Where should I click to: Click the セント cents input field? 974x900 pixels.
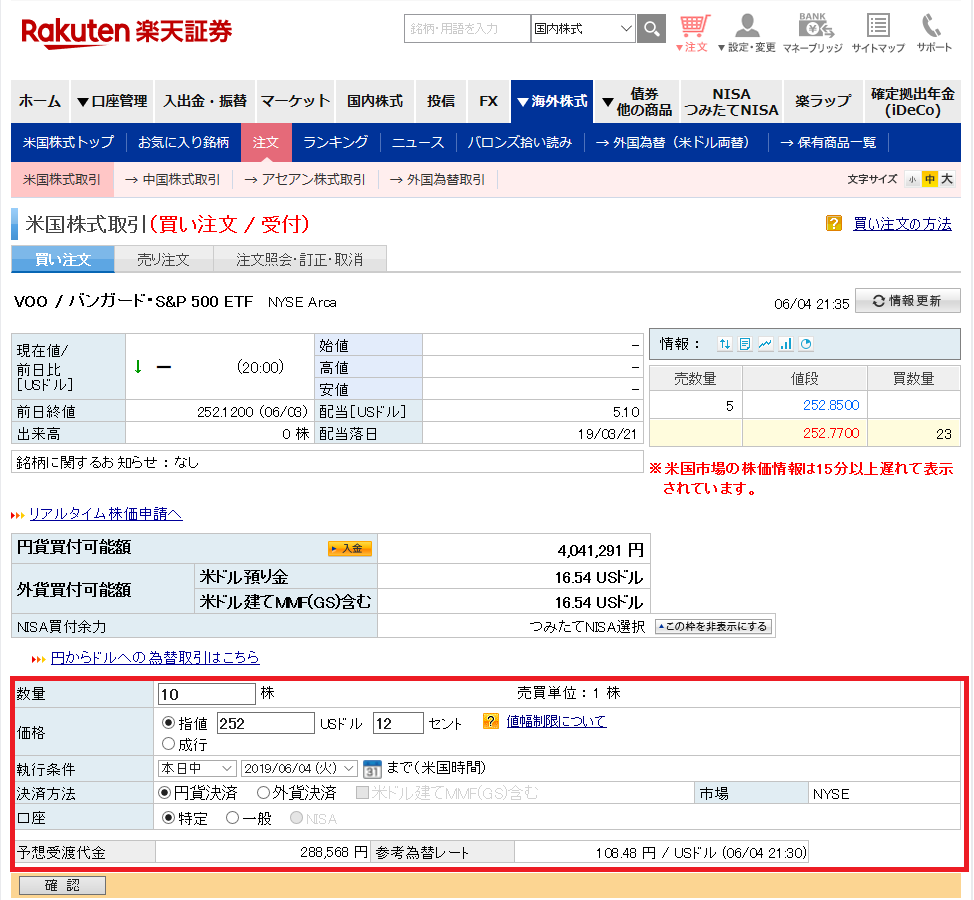(398, 723)
